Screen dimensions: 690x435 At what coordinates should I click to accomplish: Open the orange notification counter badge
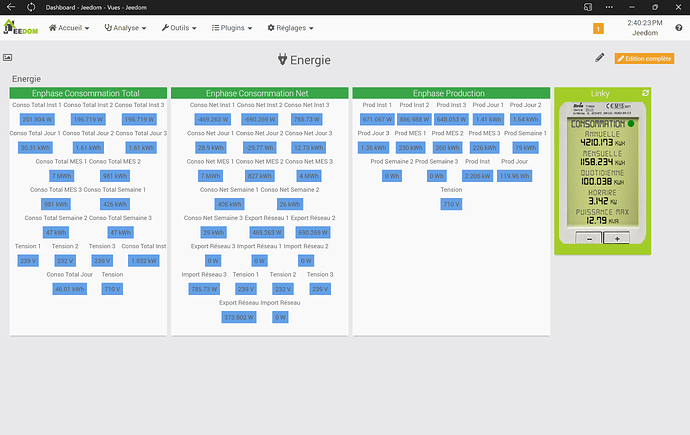pos(598,29)
